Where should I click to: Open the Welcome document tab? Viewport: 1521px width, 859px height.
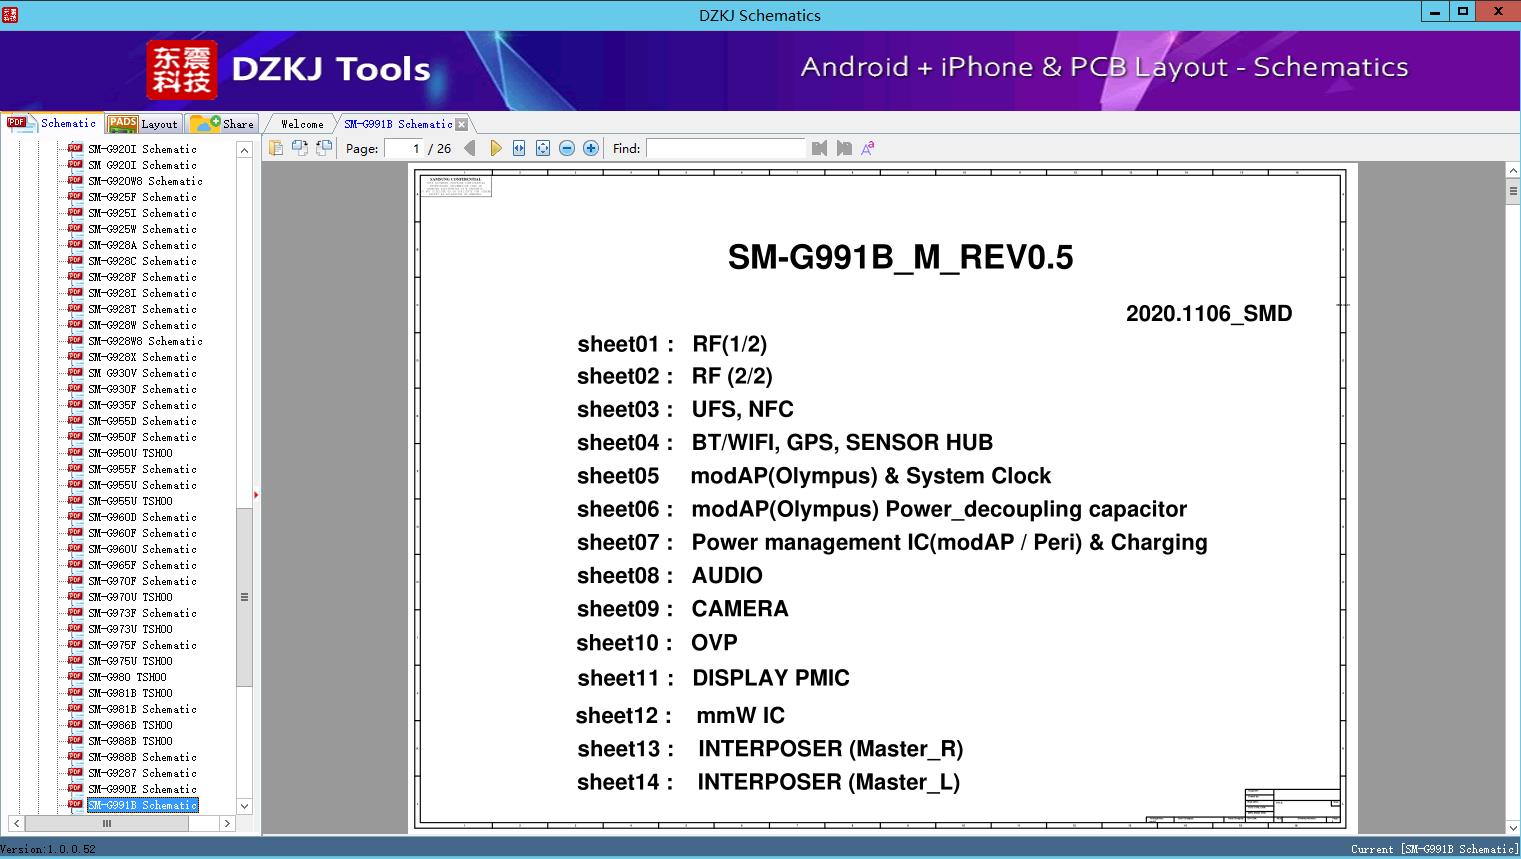(302, 124)
